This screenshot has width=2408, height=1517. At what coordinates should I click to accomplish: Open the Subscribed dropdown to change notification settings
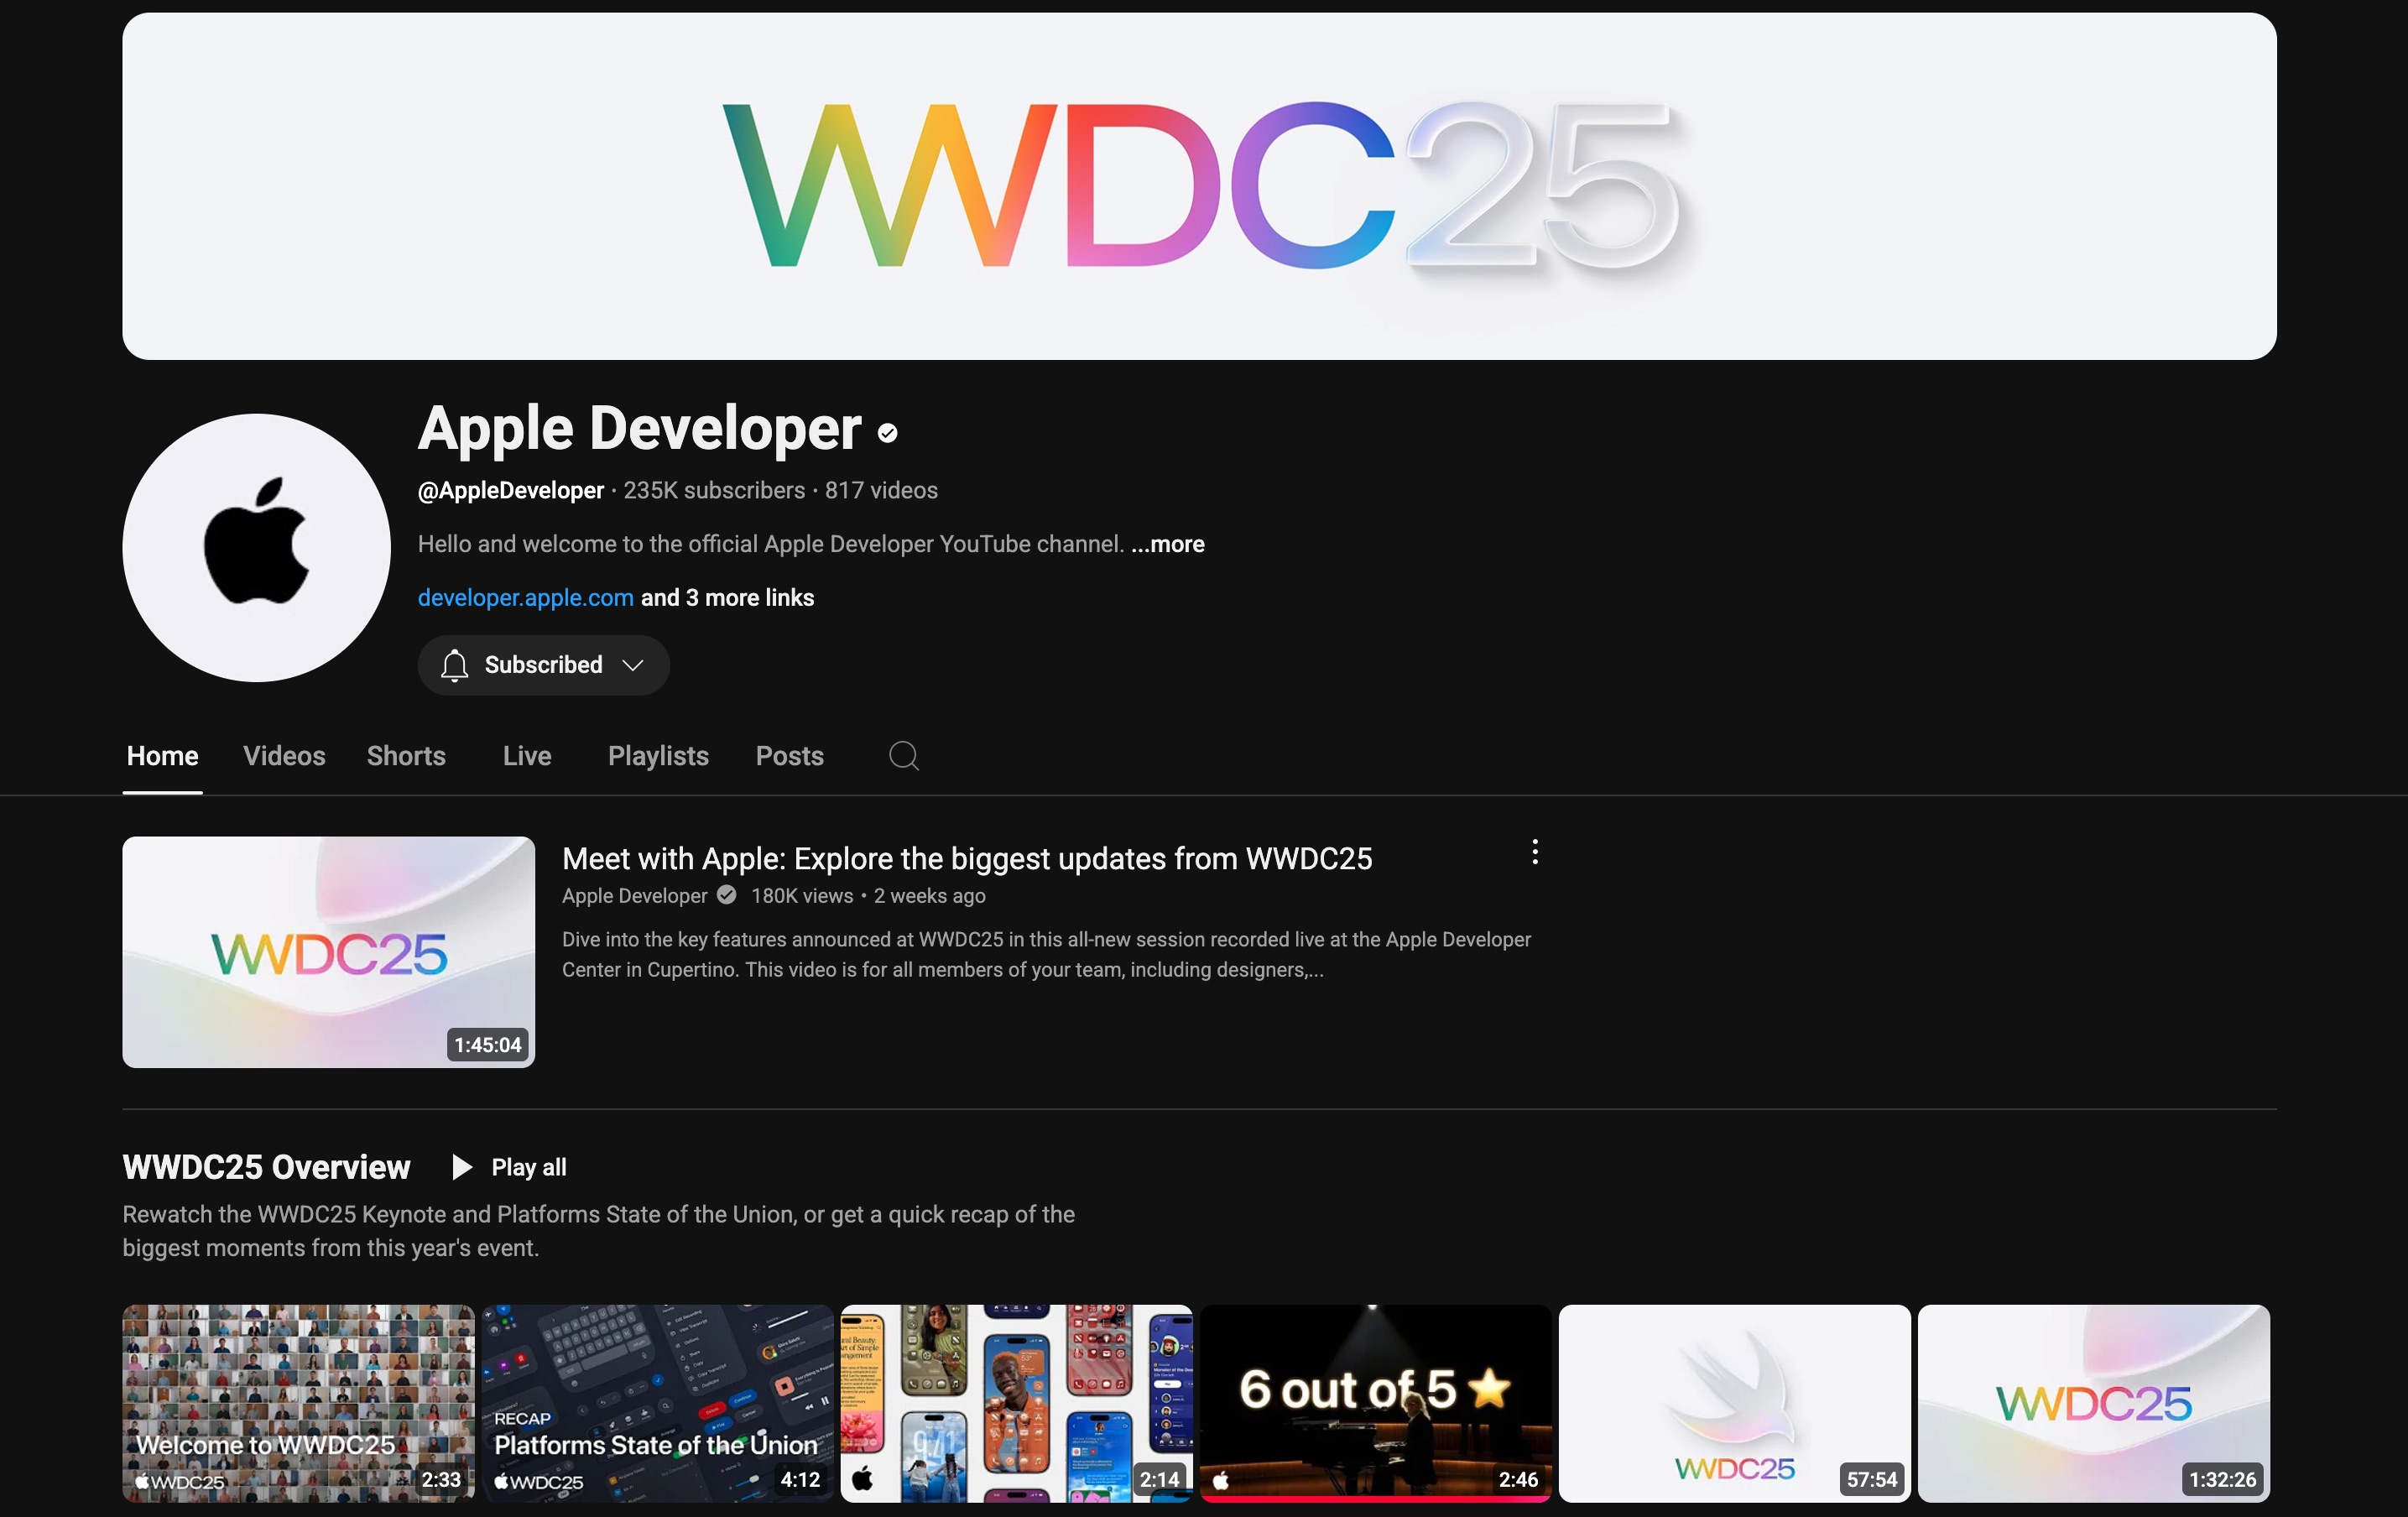pos(632,665)
